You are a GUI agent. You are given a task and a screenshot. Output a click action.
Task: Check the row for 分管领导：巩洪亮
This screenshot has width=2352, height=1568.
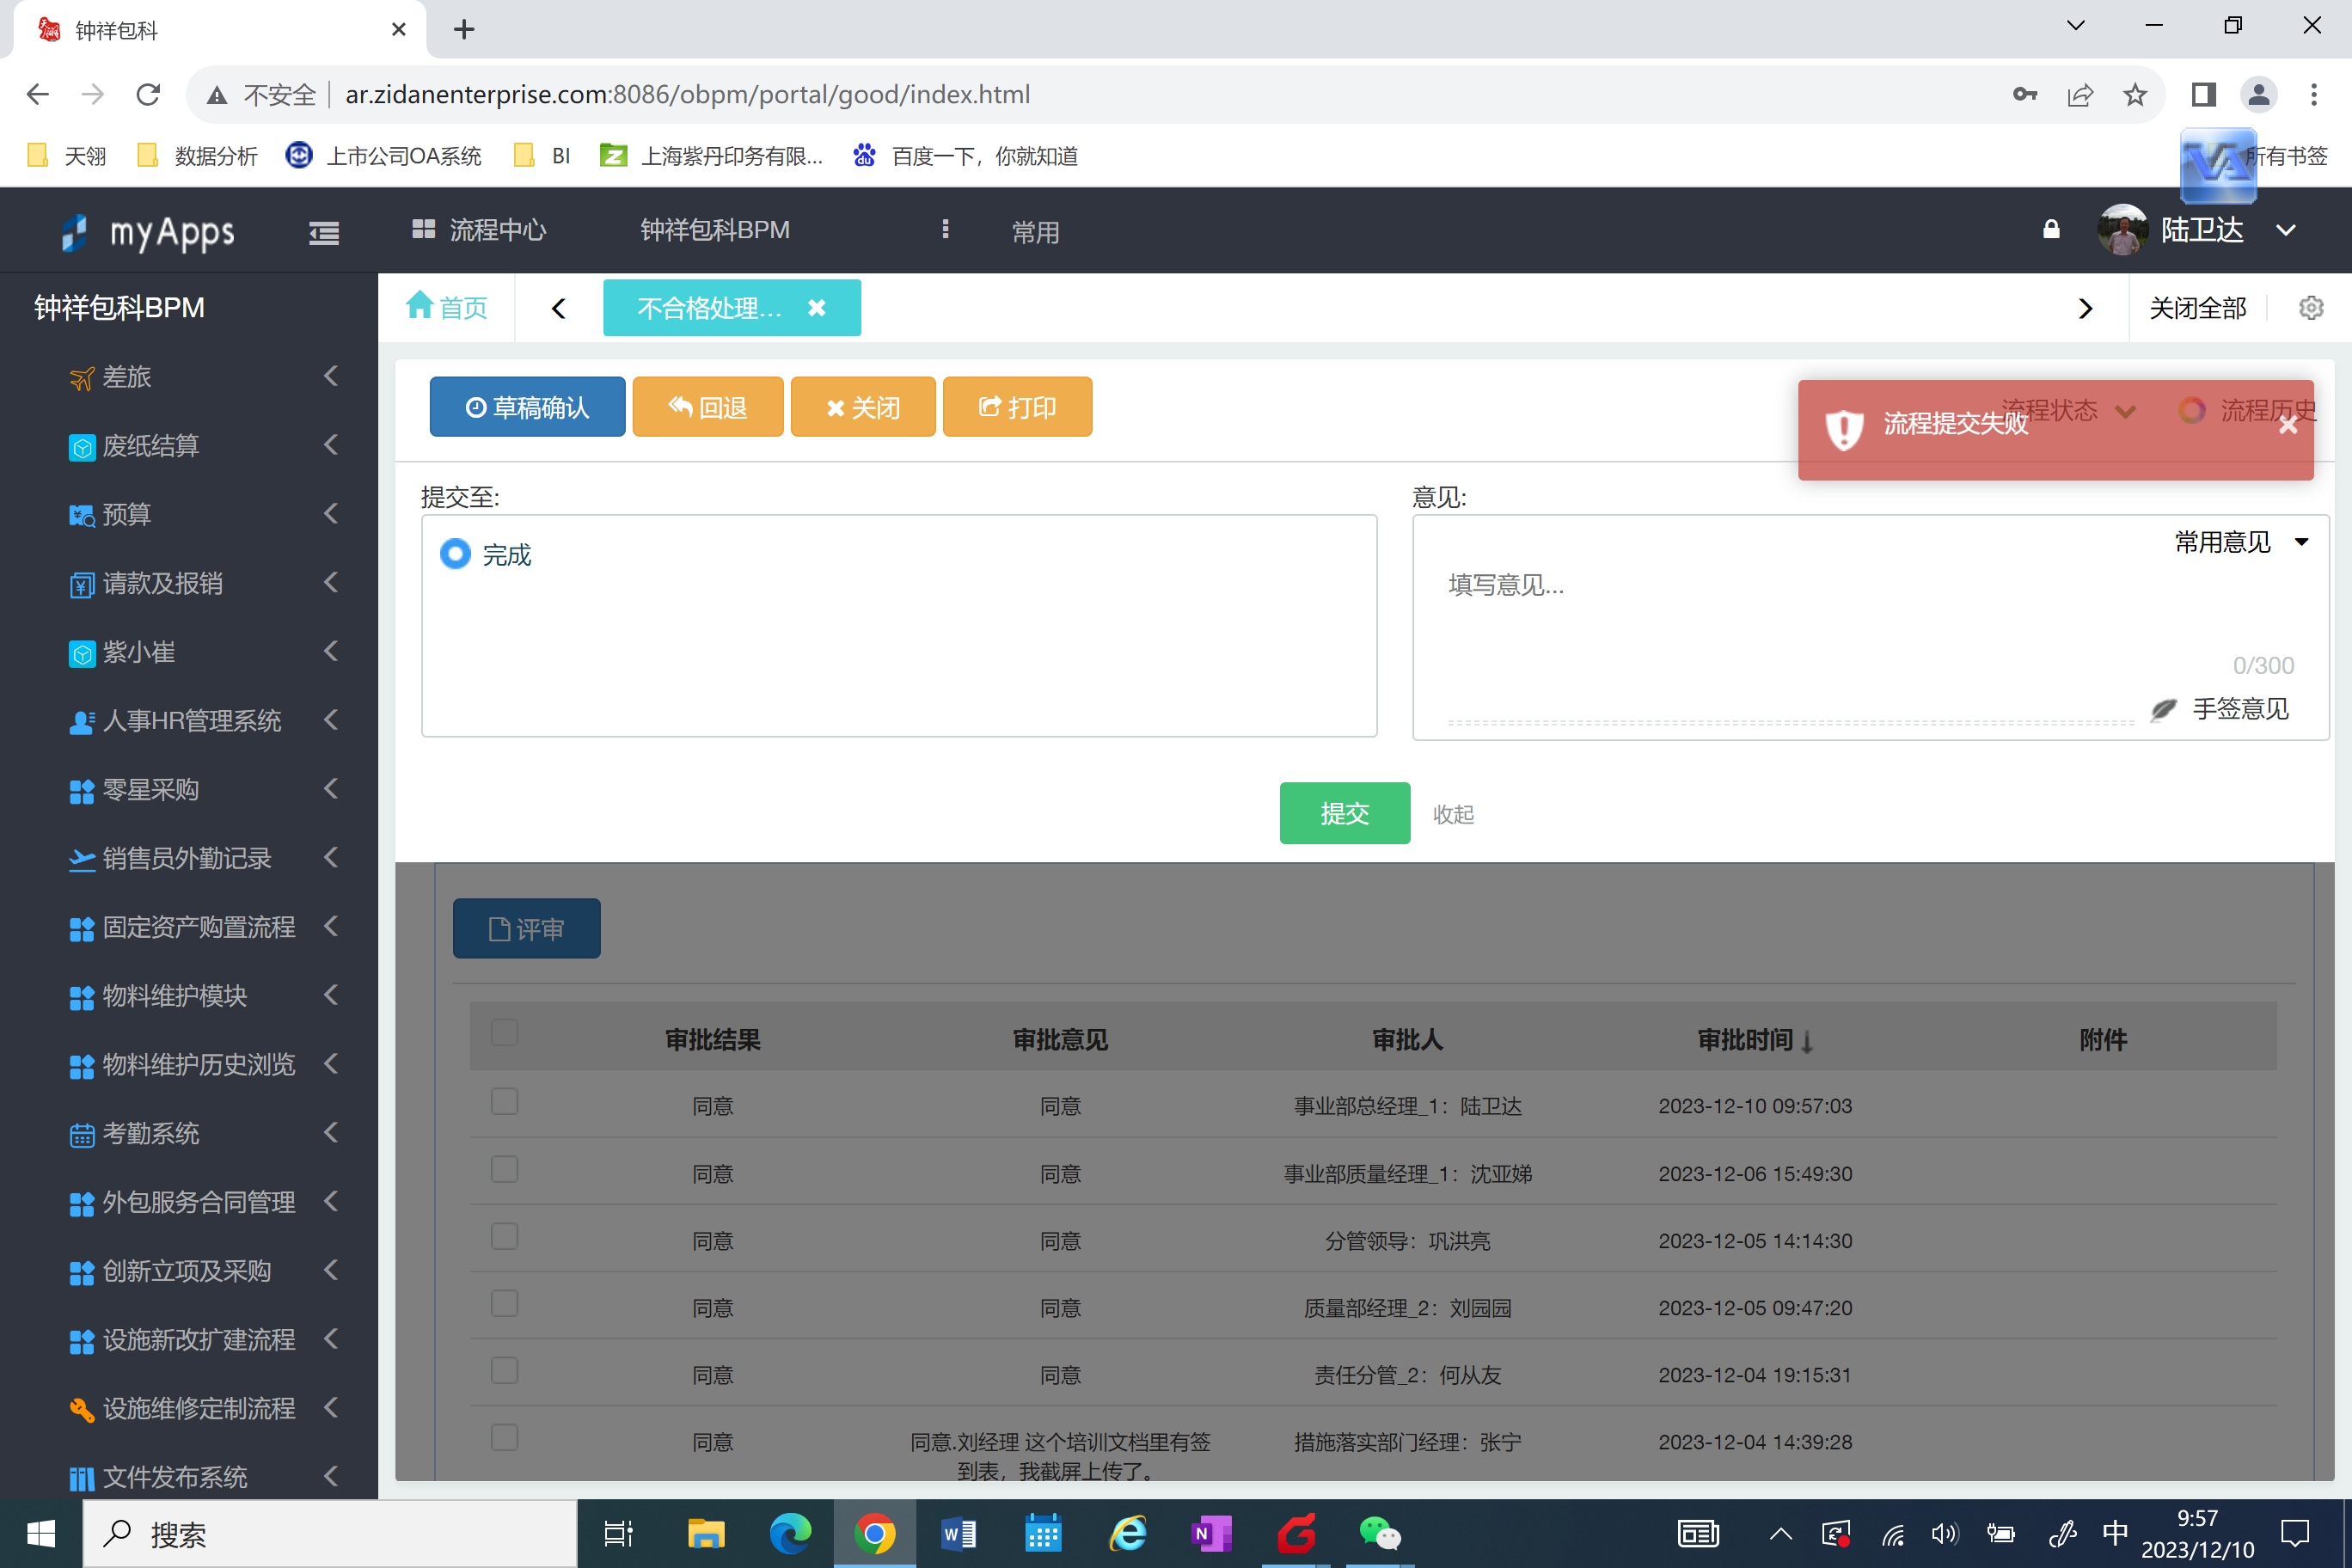click(x=504, y=1237)
